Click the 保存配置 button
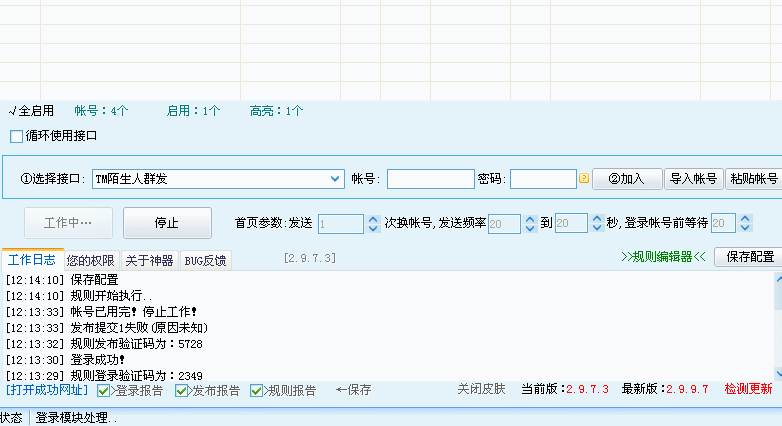Image resolution: width=782 pixels, height=426 pixels. (749, 256)
